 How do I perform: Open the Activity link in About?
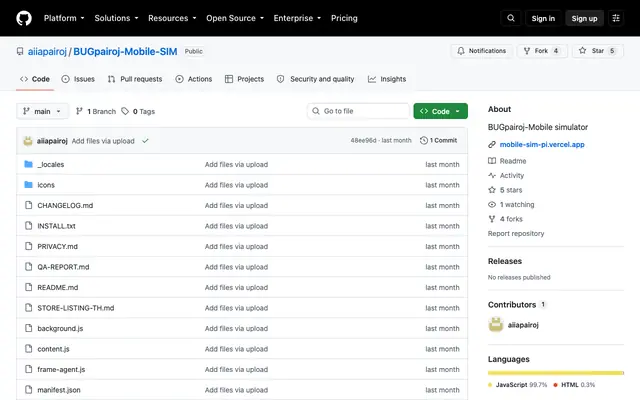pyautogui.click(x=506, y=176)
